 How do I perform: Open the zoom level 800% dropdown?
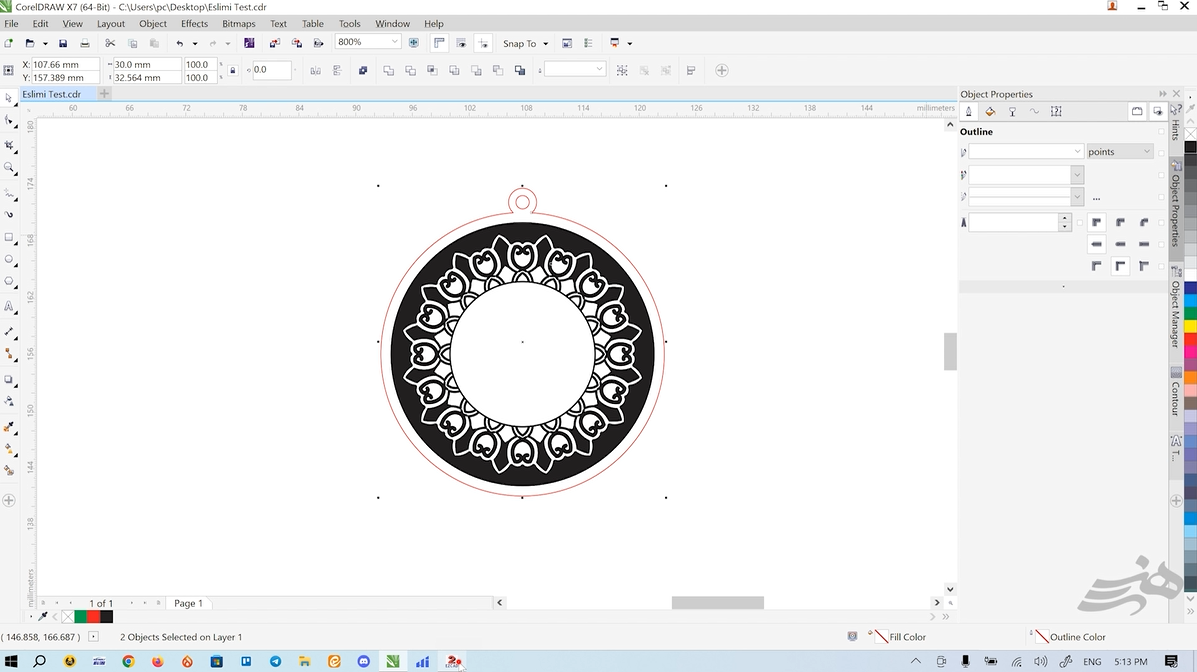395,42
